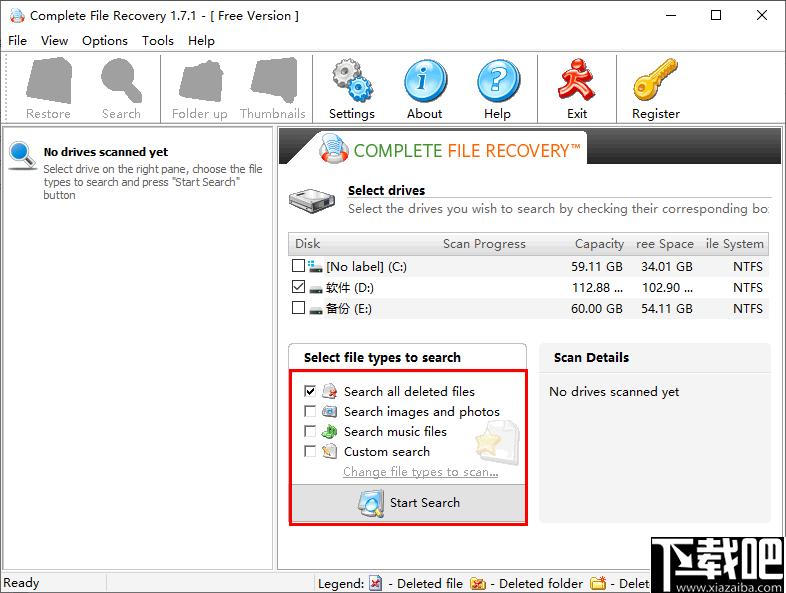Select the 59.11 GB capacity cell

click(597, 267)
